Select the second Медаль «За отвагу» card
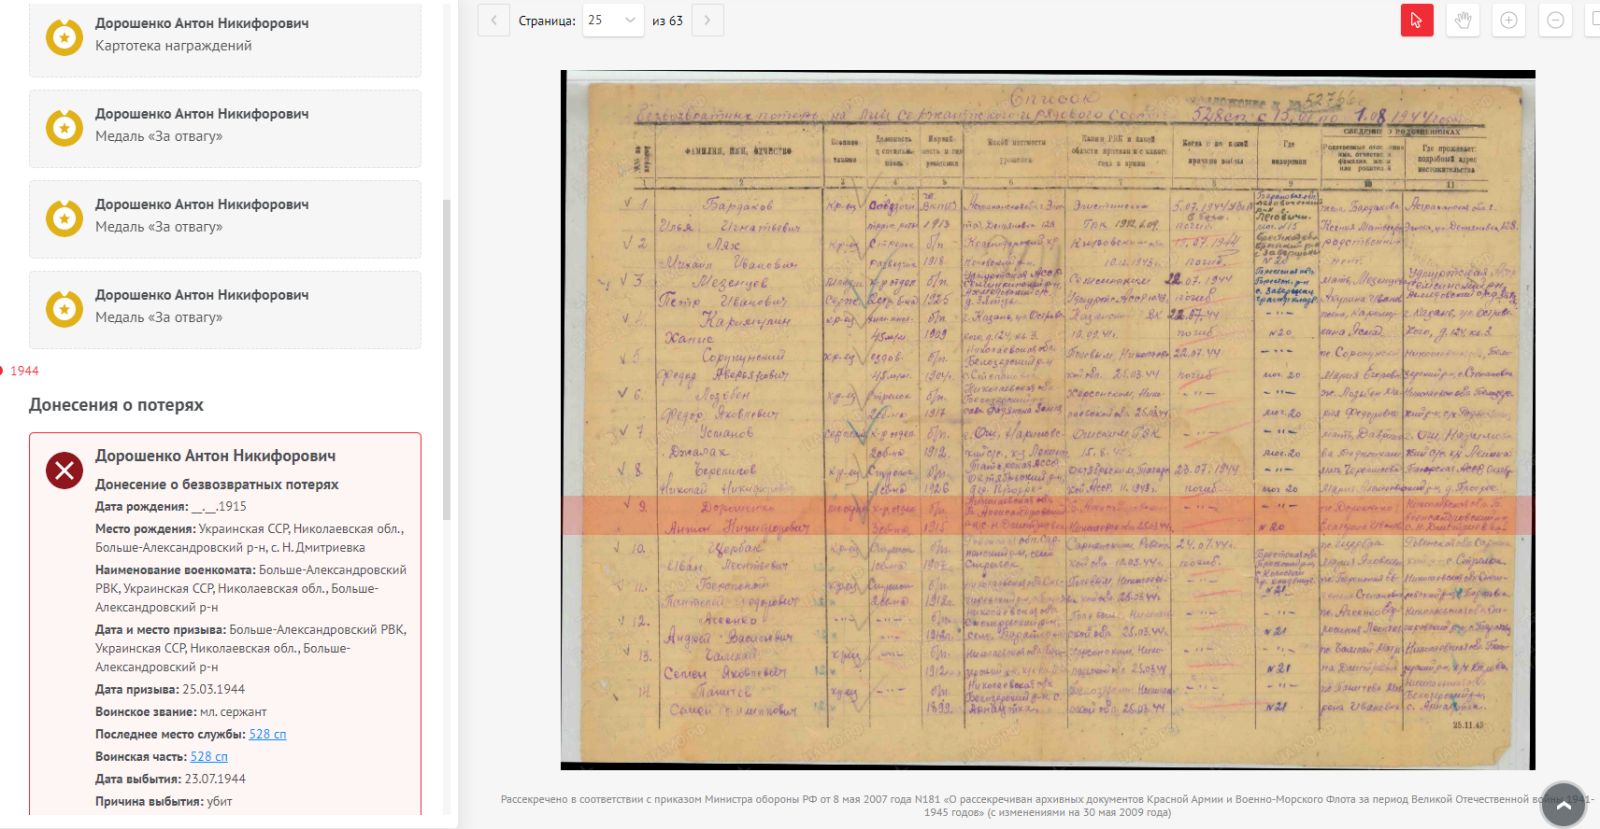The image size is (1600, 829). (225, 217)
